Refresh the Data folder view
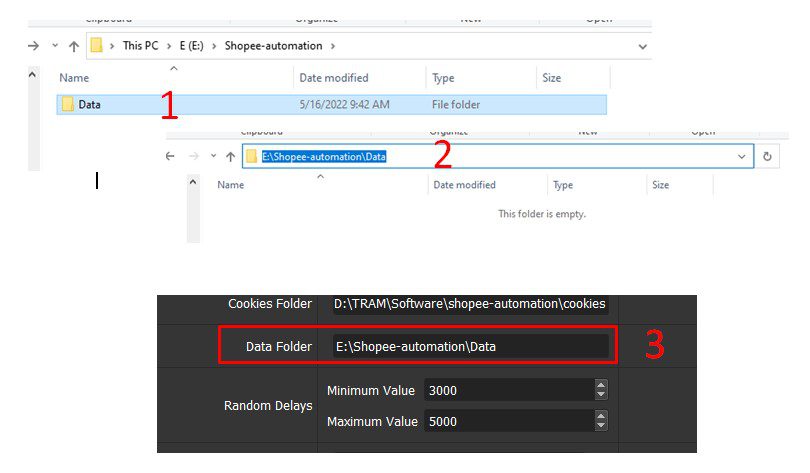The height and width of the screenshot is (473, 810). pyautogui.click(x=767, y=156)
